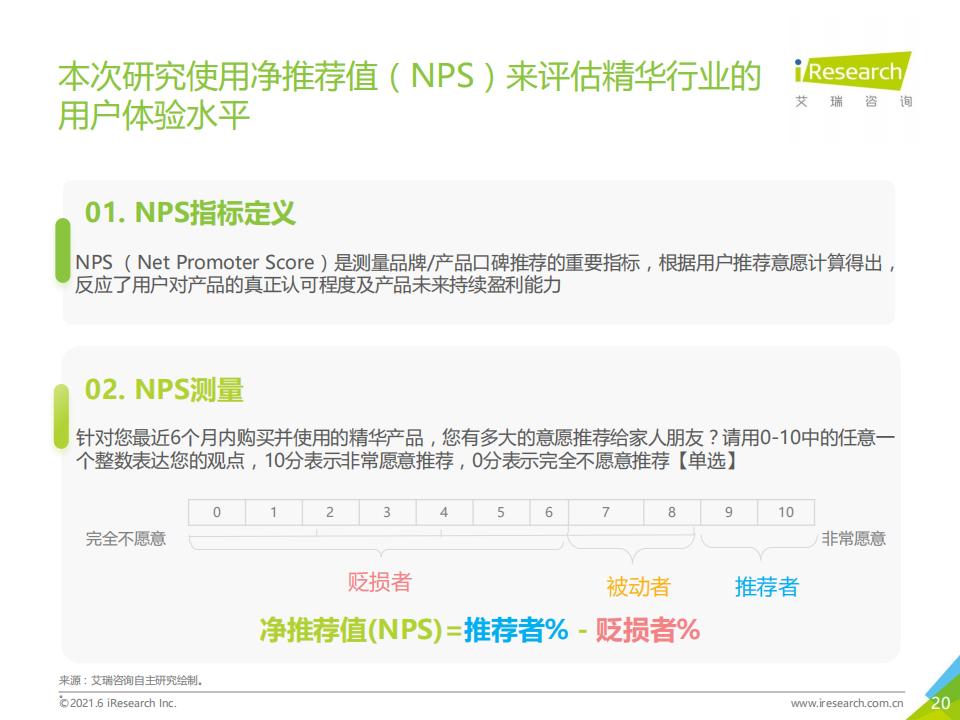Click the page number 20

tap(940, 703)
